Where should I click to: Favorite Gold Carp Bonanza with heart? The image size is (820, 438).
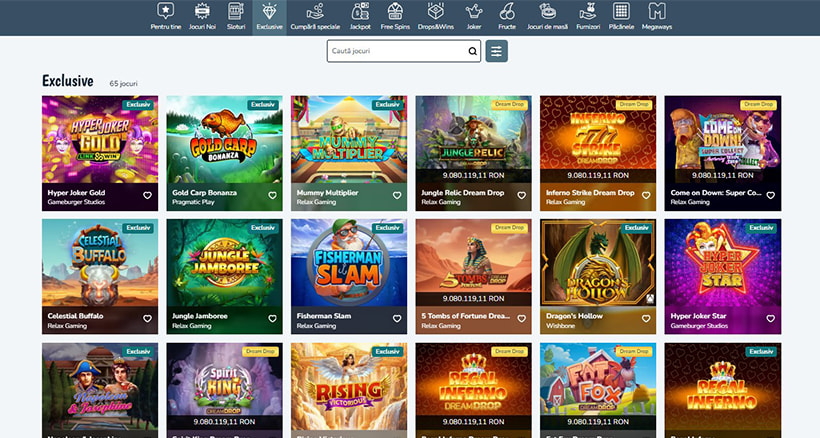click(272, 195)
